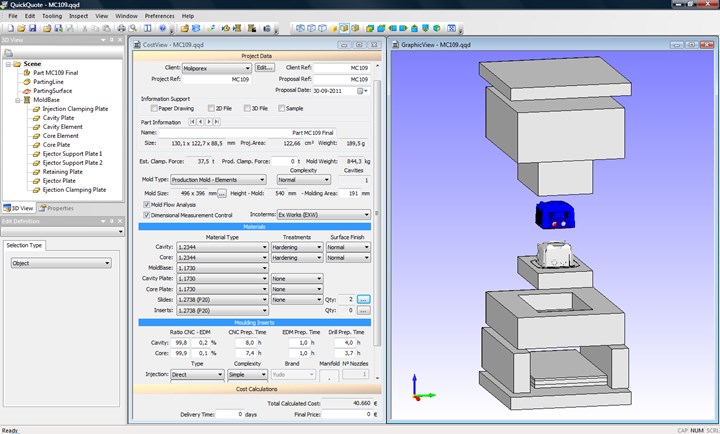Click the Slides quantity ellipsis button

(x=363, y=299)
